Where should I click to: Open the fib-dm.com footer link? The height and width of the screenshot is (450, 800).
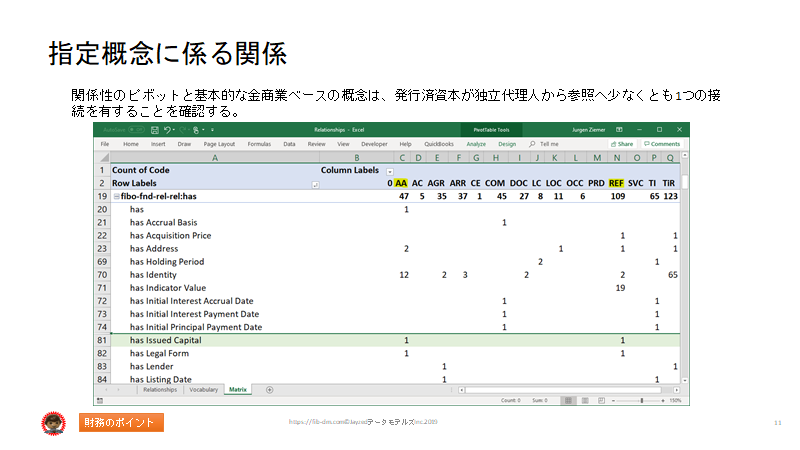pyautogui.click(x=363, y=422)
